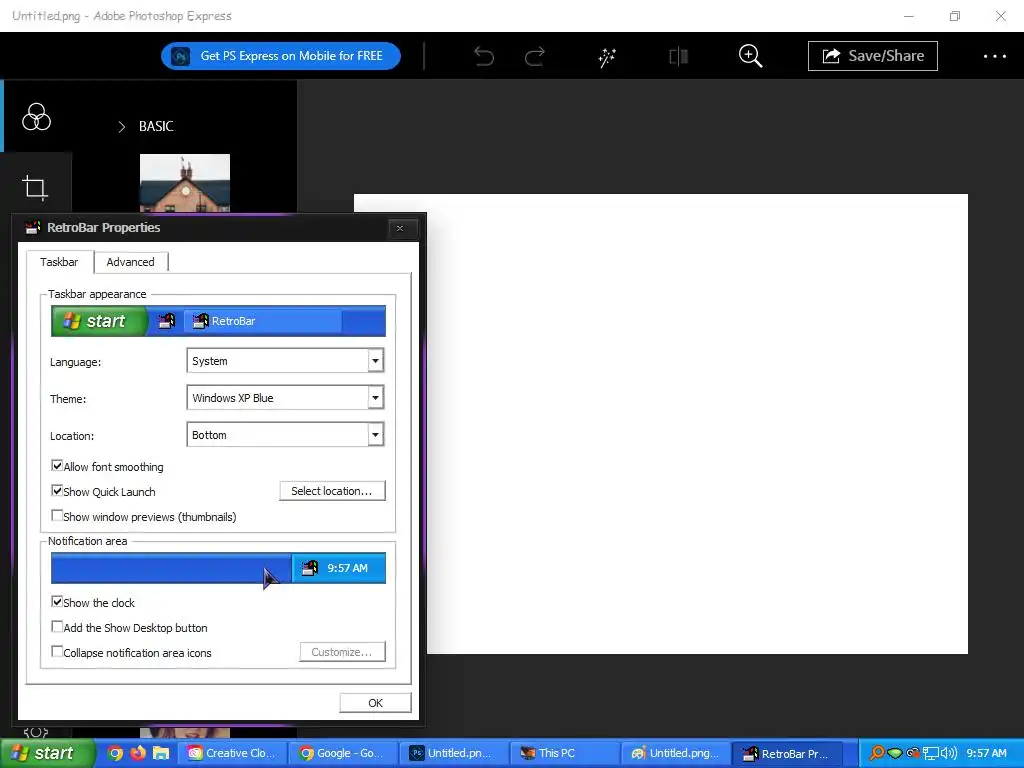This screenshot has width=1024, height=768.
Task: Open the Language dropdown
Action: tap(285, 360)
